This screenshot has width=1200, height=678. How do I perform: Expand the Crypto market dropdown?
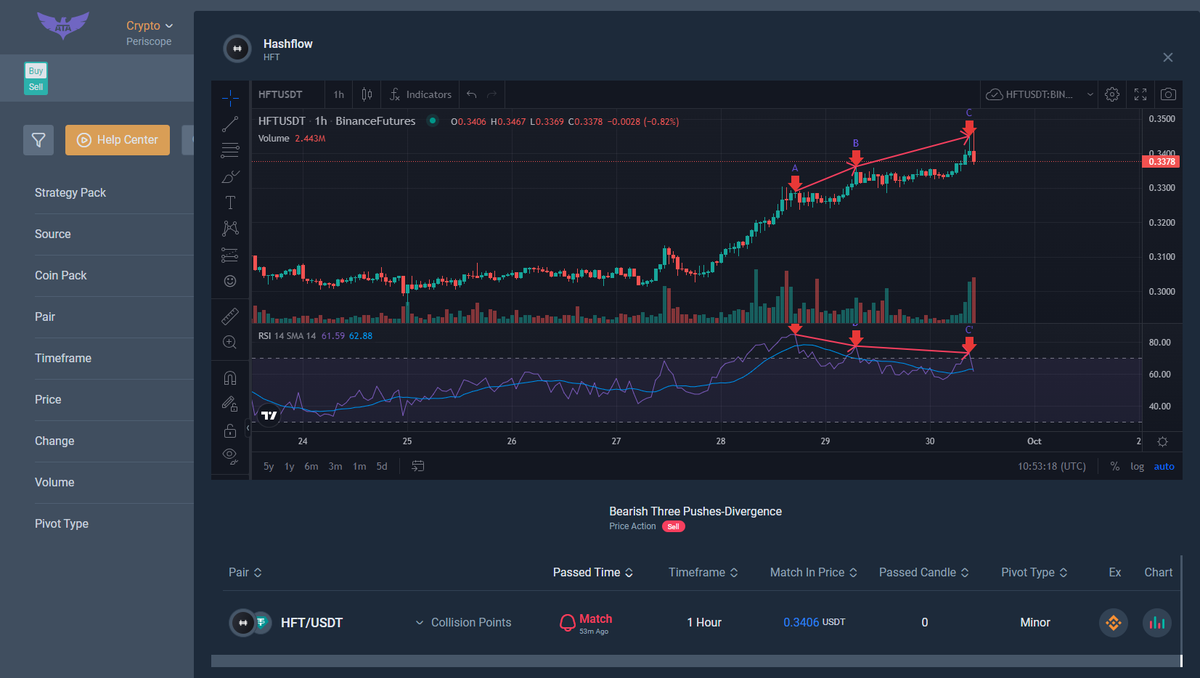point(149,26)
